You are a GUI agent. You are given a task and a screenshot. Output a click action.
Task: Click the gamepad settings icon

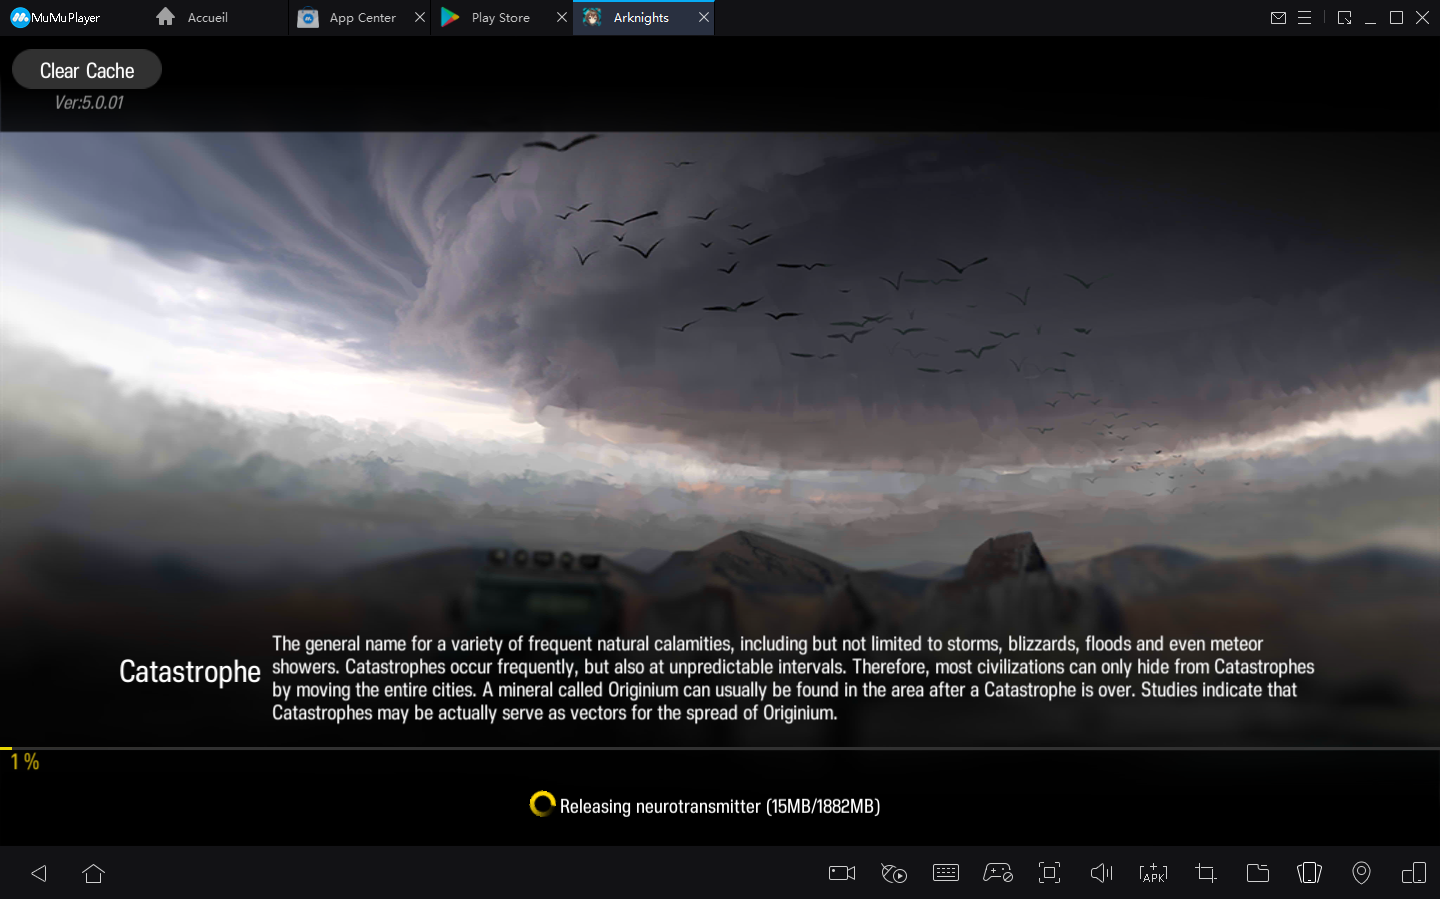click(998, 873)
